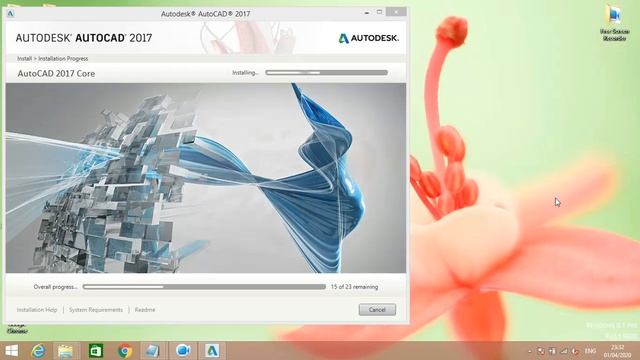
Task: Minimize the AutoCAD 2017 installer window
Action: pyautogui.click(x=367, y=13)
